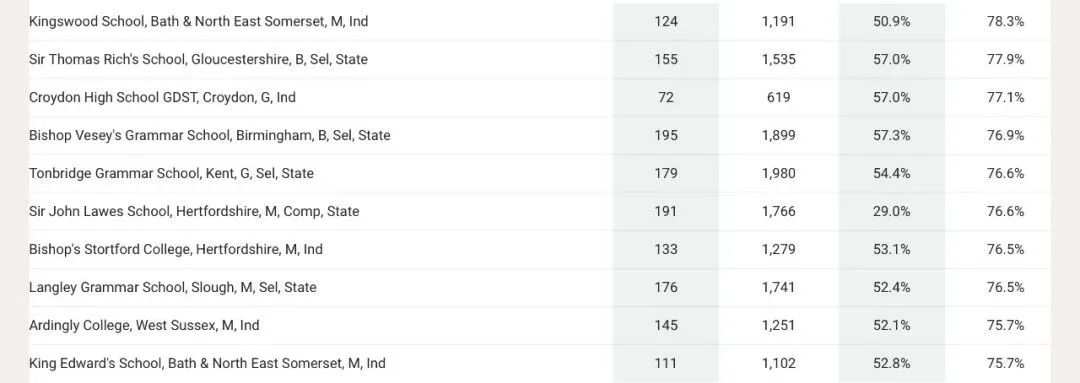Select the 1,980 cell for Tonbridge Grammar
This screenshot has height=383, width=1080.
click(x=778, y=174)
